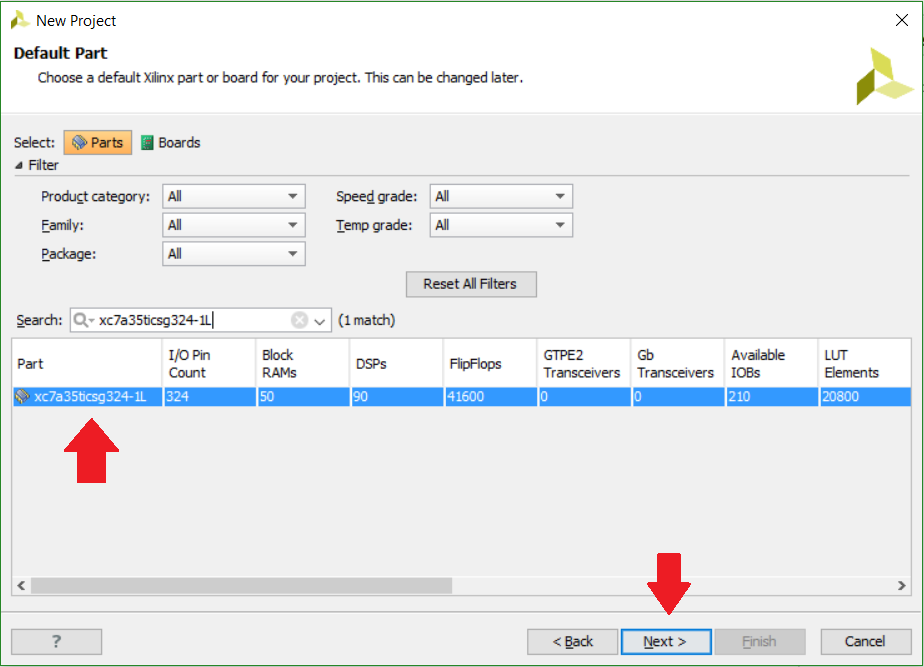Show search history dropdown arrow

(x=319, y=321)
